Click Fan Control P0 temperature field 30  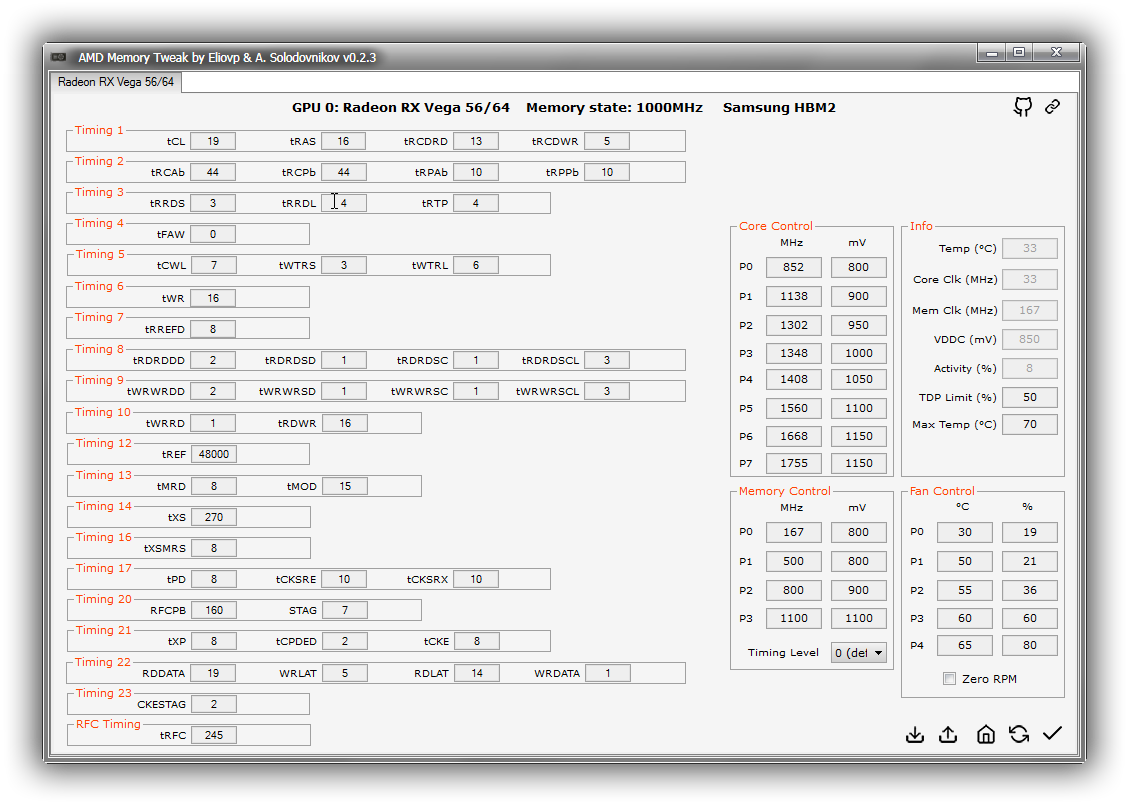(965, 532)
